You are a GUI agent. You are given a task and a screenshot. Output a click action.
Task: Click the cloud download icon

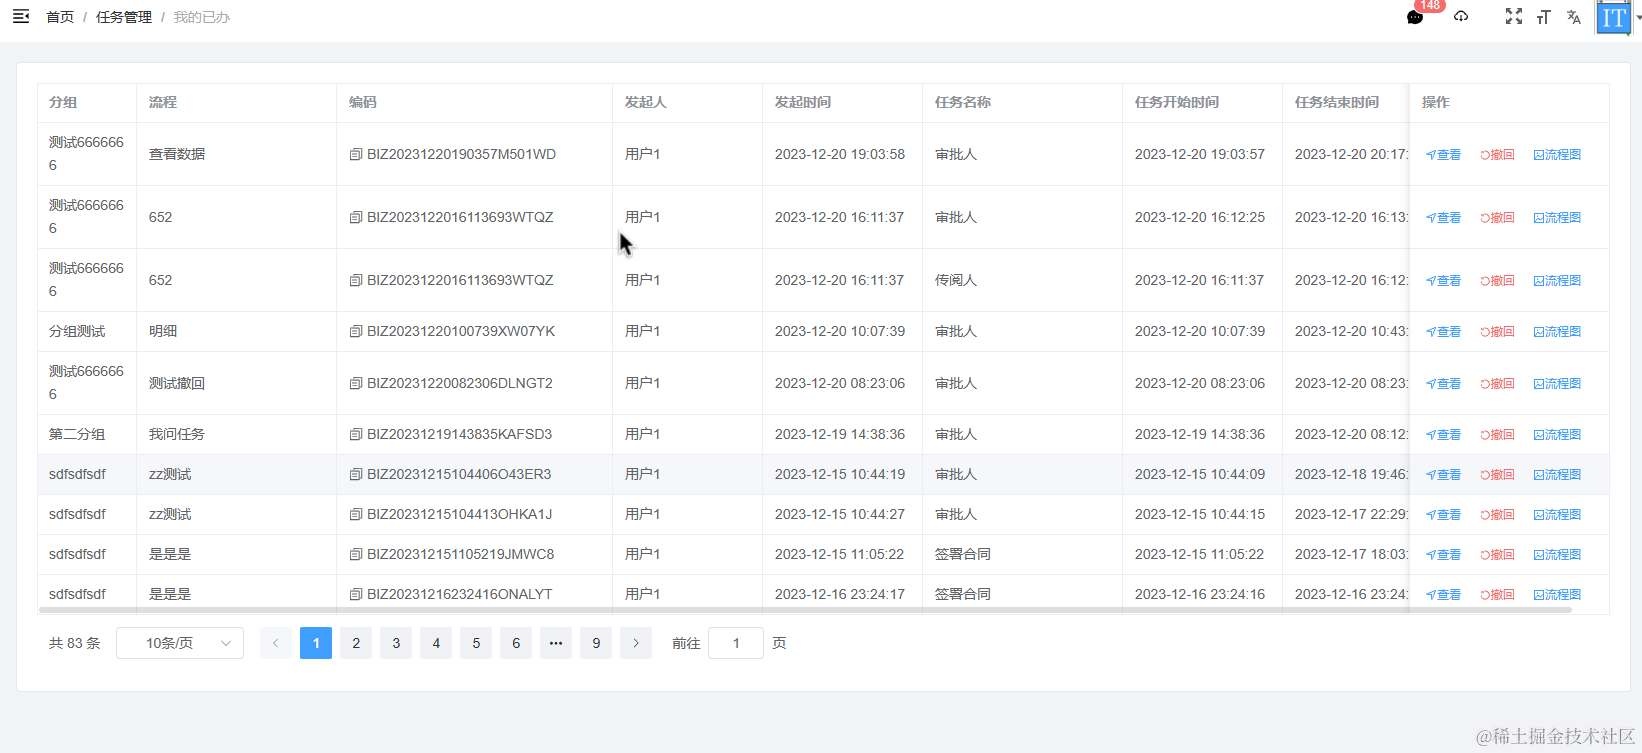pyautogui.click(x=1461, y=17)
